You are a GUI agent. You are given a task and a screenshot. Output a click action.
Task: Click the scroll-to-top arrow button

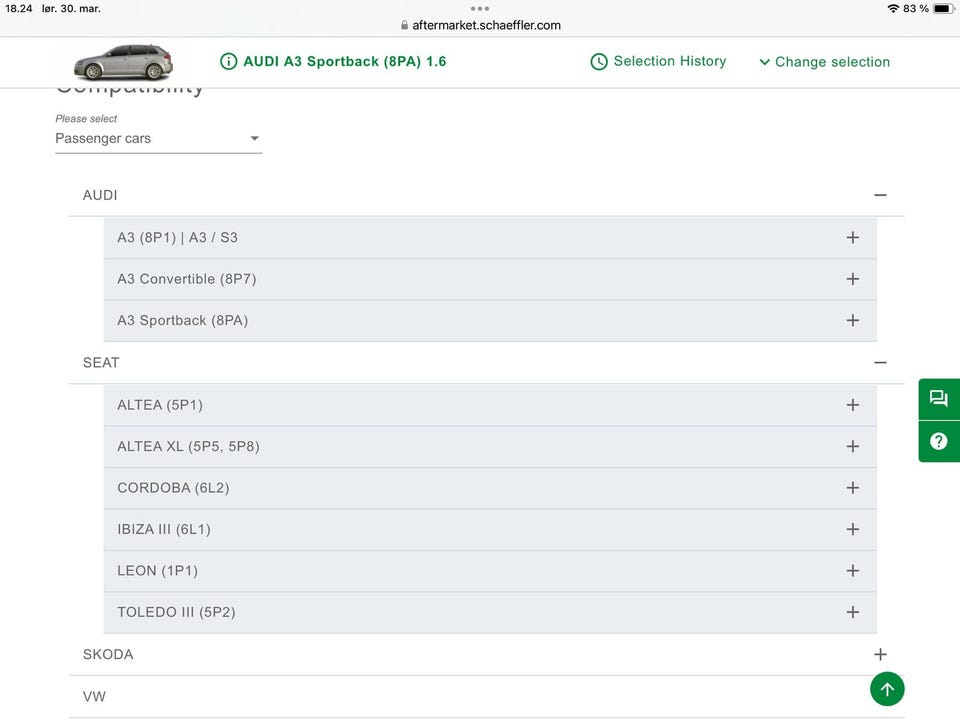[887, 689]
